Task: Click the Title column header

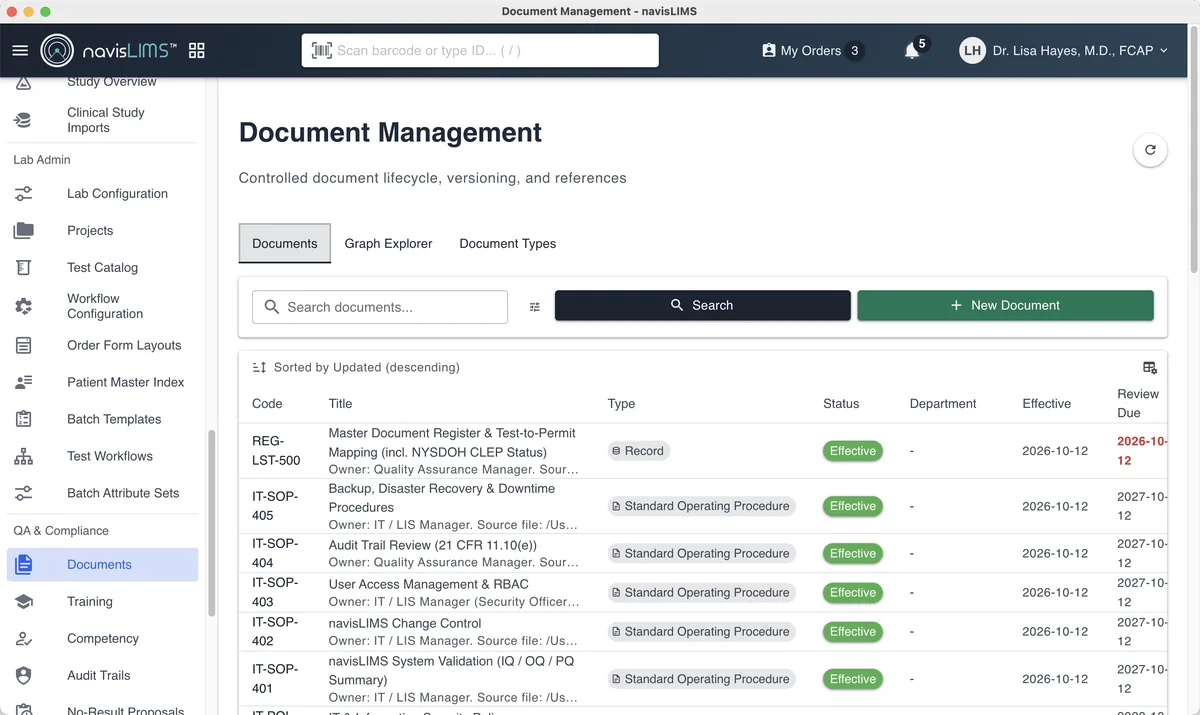Action: 340,404
